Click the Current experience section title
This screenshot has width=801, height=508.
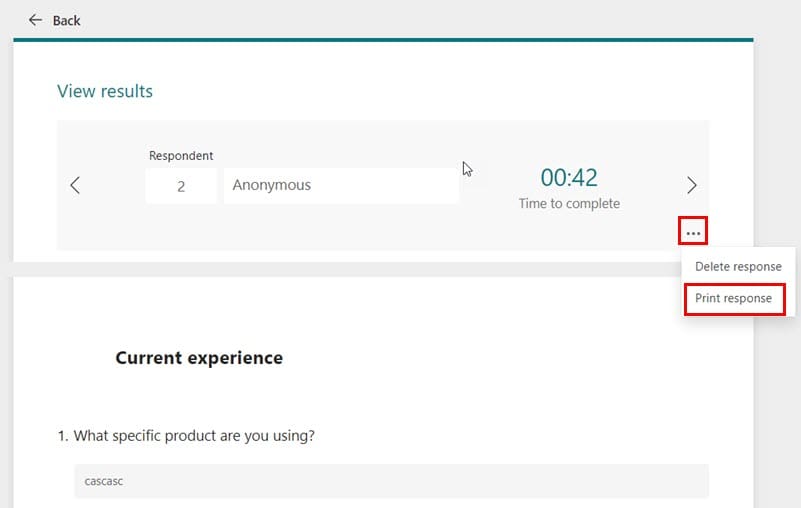tap(199, 358)
